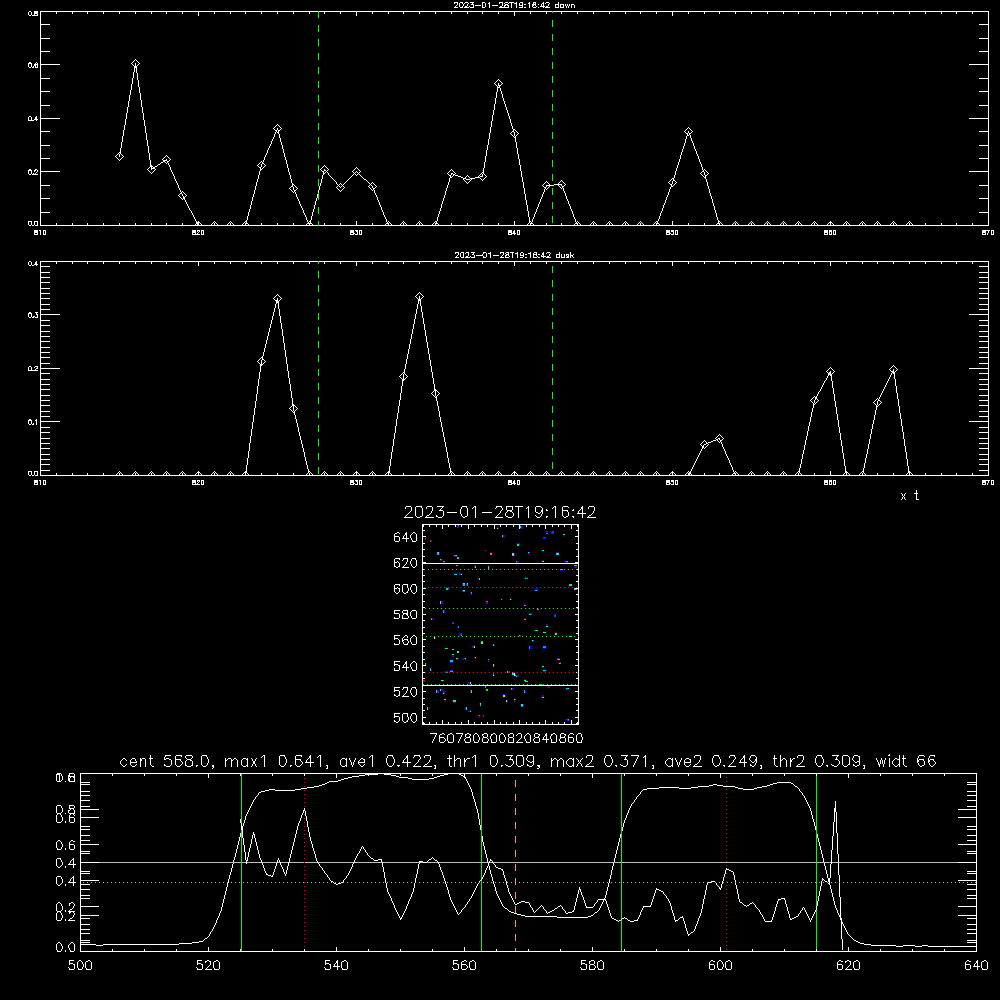The height and width of the screenshot is (1000, 1000).
Task: Click the '620' label on bottom plot x-axis
Action: (x=848, y=966)
